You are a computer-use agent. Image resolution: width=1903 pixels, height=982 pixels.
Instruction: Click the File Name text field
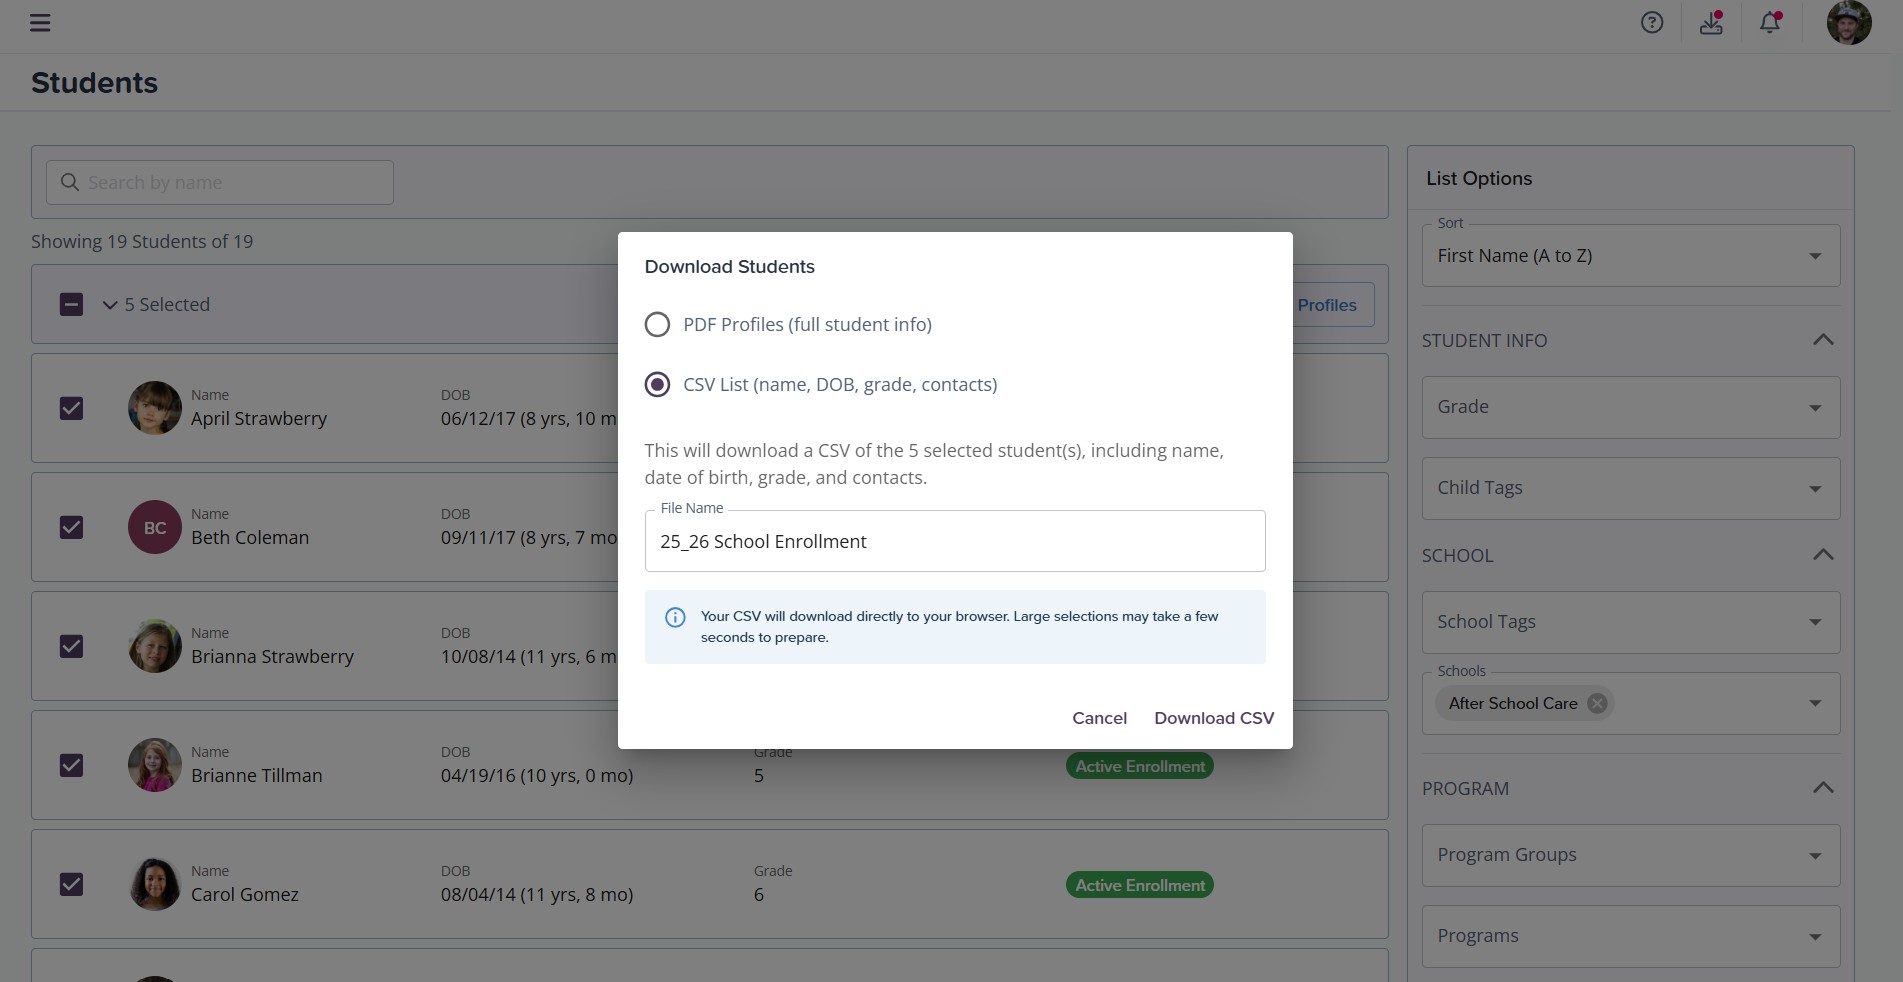pos(954,542)
